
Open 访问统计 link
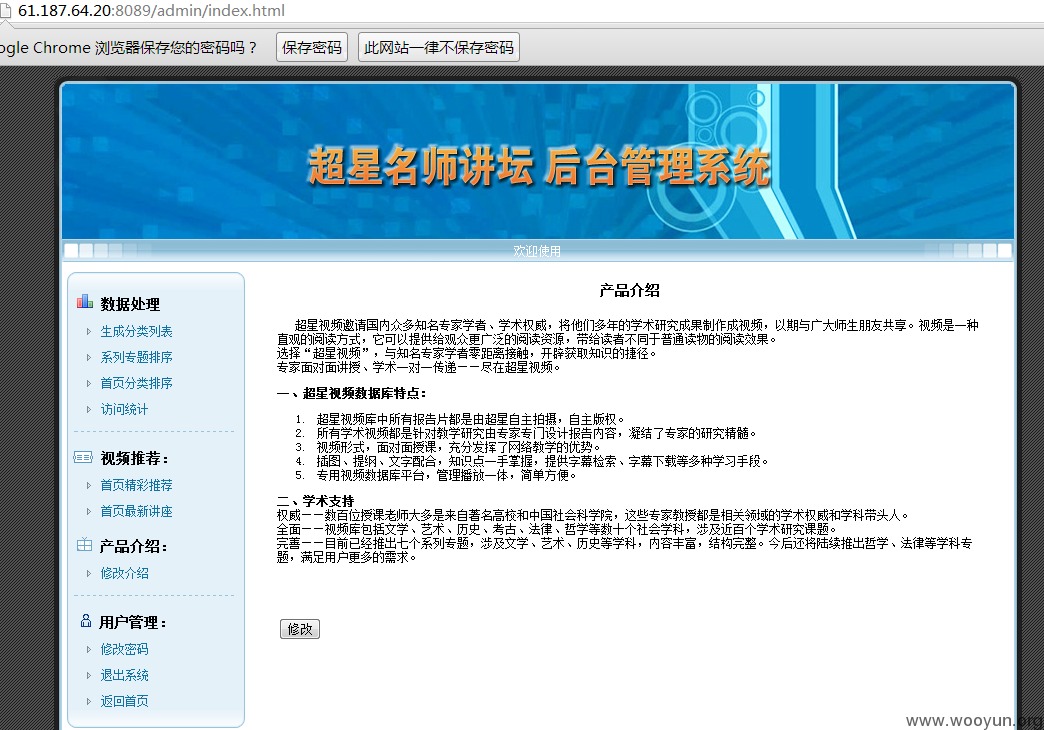pos(125,409)
